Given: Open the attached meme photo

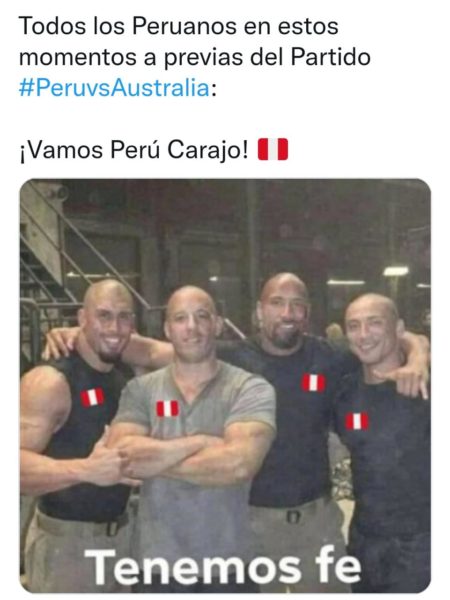Looking at the screenshot, I should coord(225,386).
